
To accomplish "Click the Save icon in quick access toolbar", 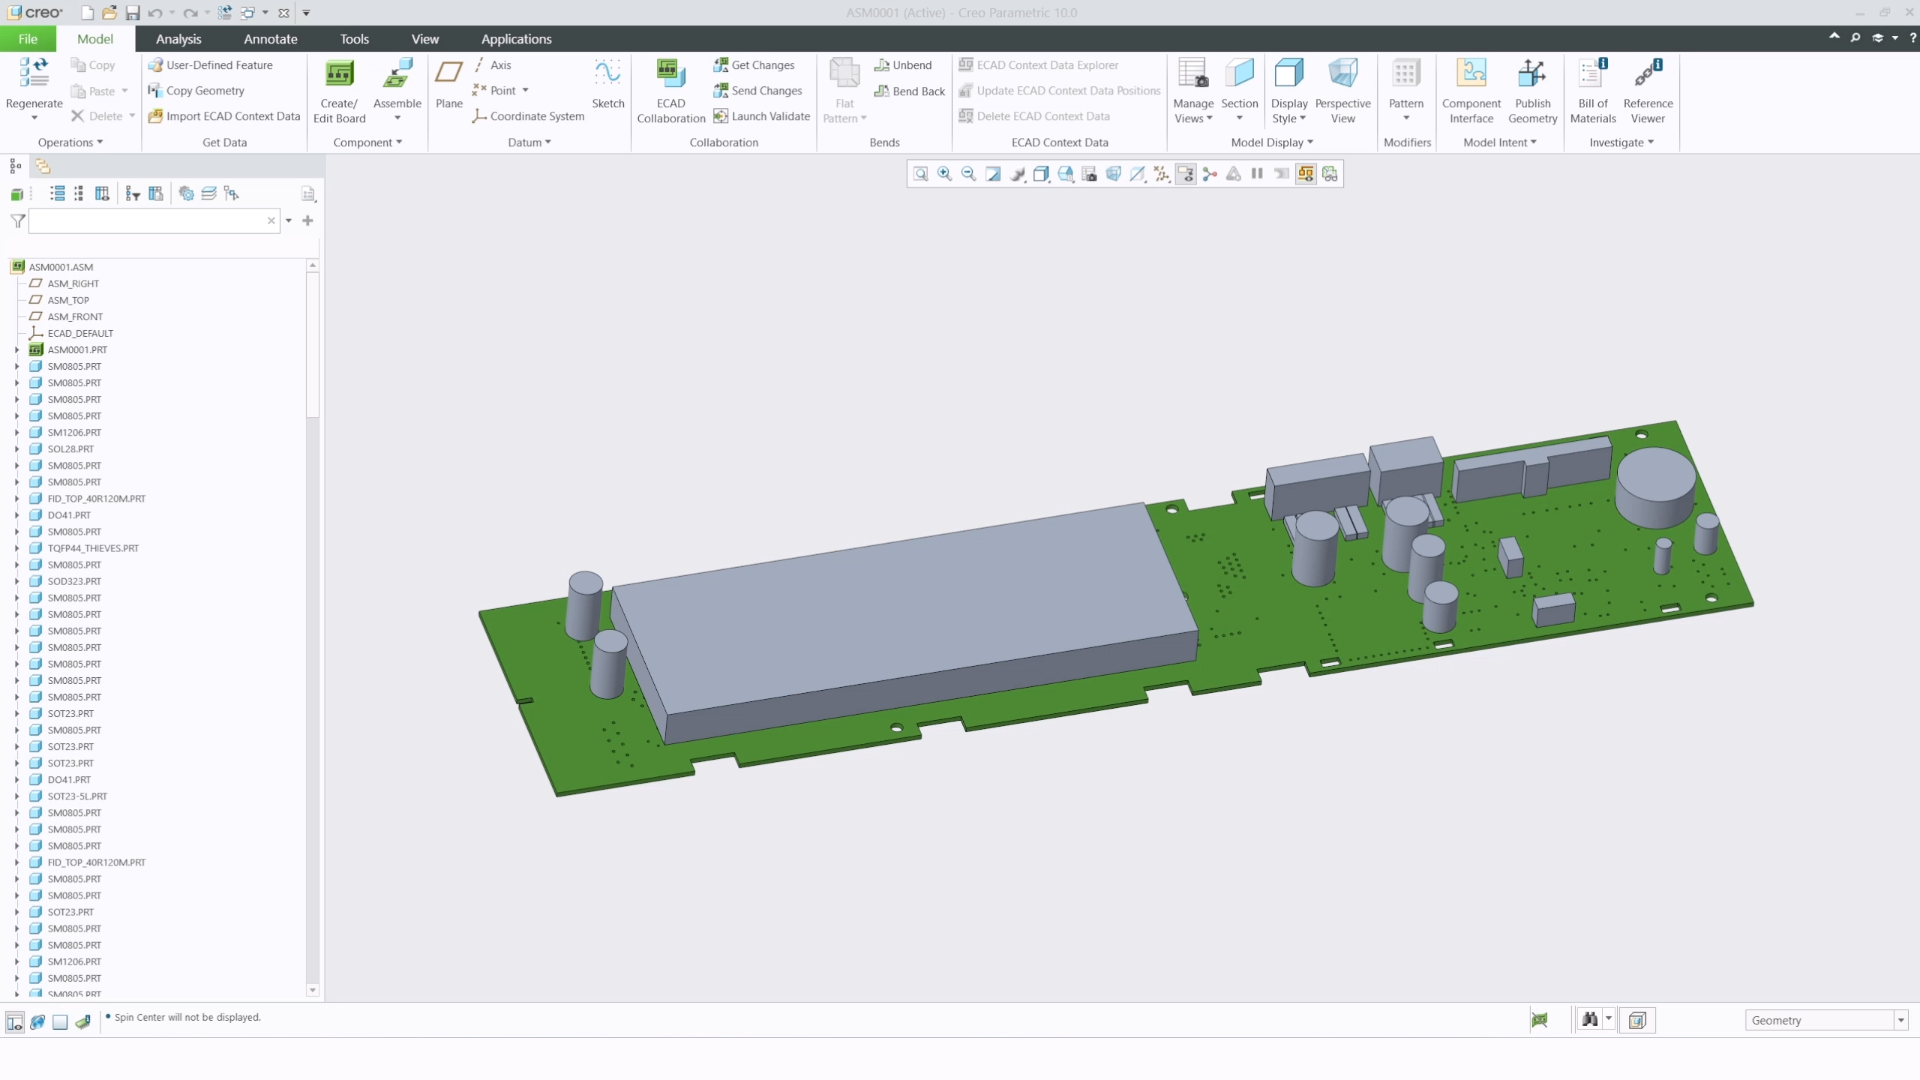I will click(132, 13).
